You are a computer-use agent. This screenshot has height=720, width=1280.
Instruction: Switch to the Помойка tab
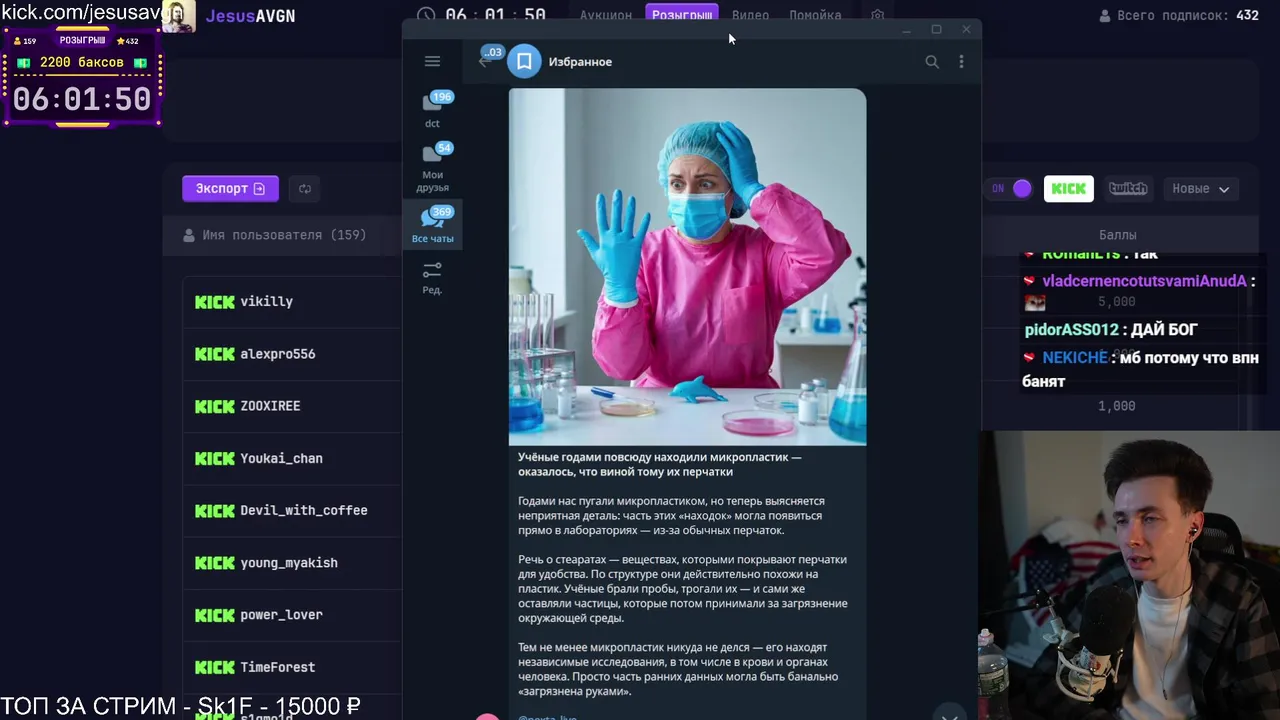pos(815,15)
